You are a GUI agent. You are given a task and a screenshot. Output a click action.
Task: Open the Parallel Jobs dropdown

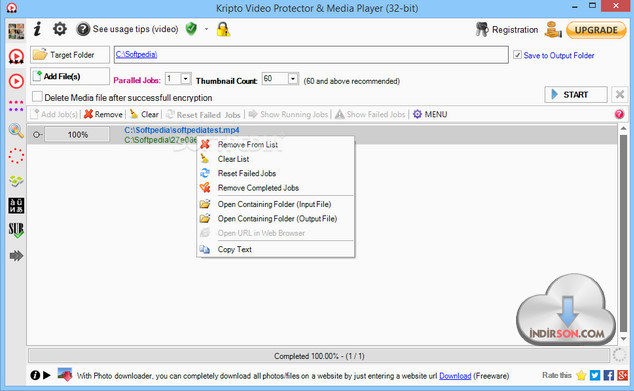tap(185, 78)
